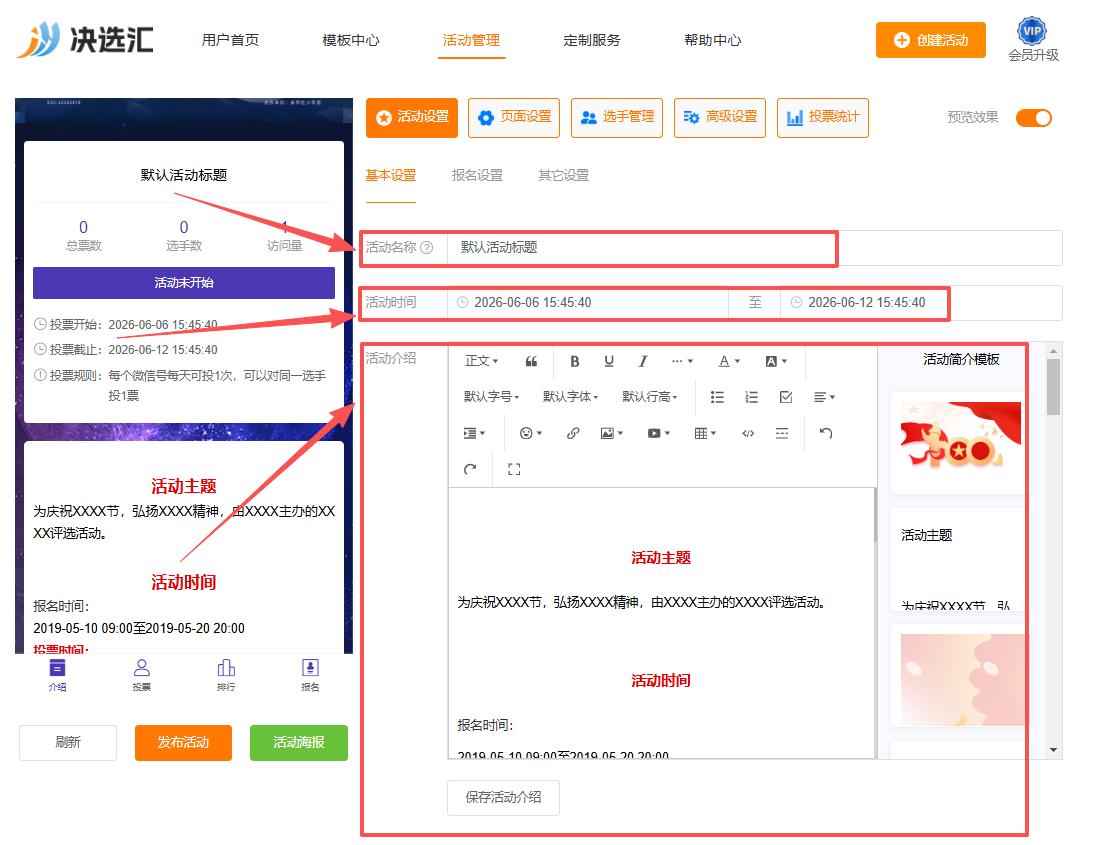
Task: Click the start time field 2026-06-06
Action: click(588, 303)
